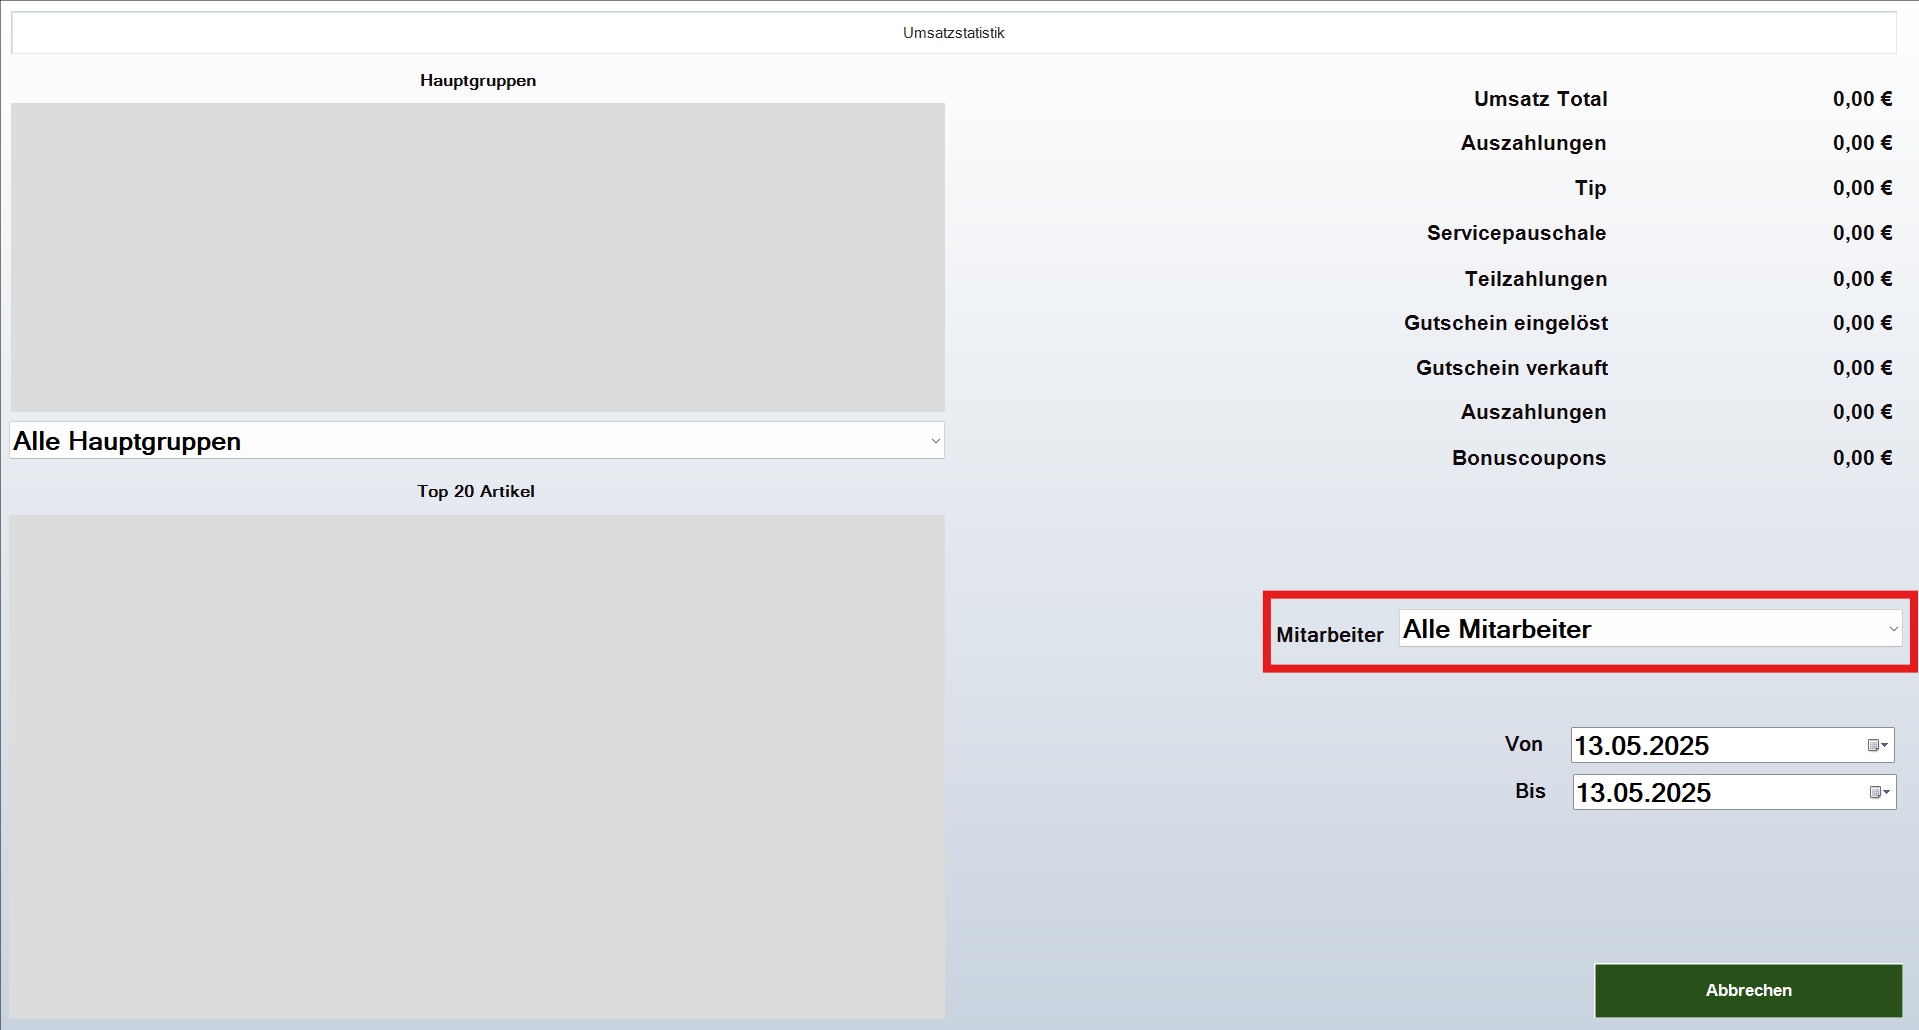Click the Mitarbeiter field label
The image size is (1919, 1030).
point(1329,635)
